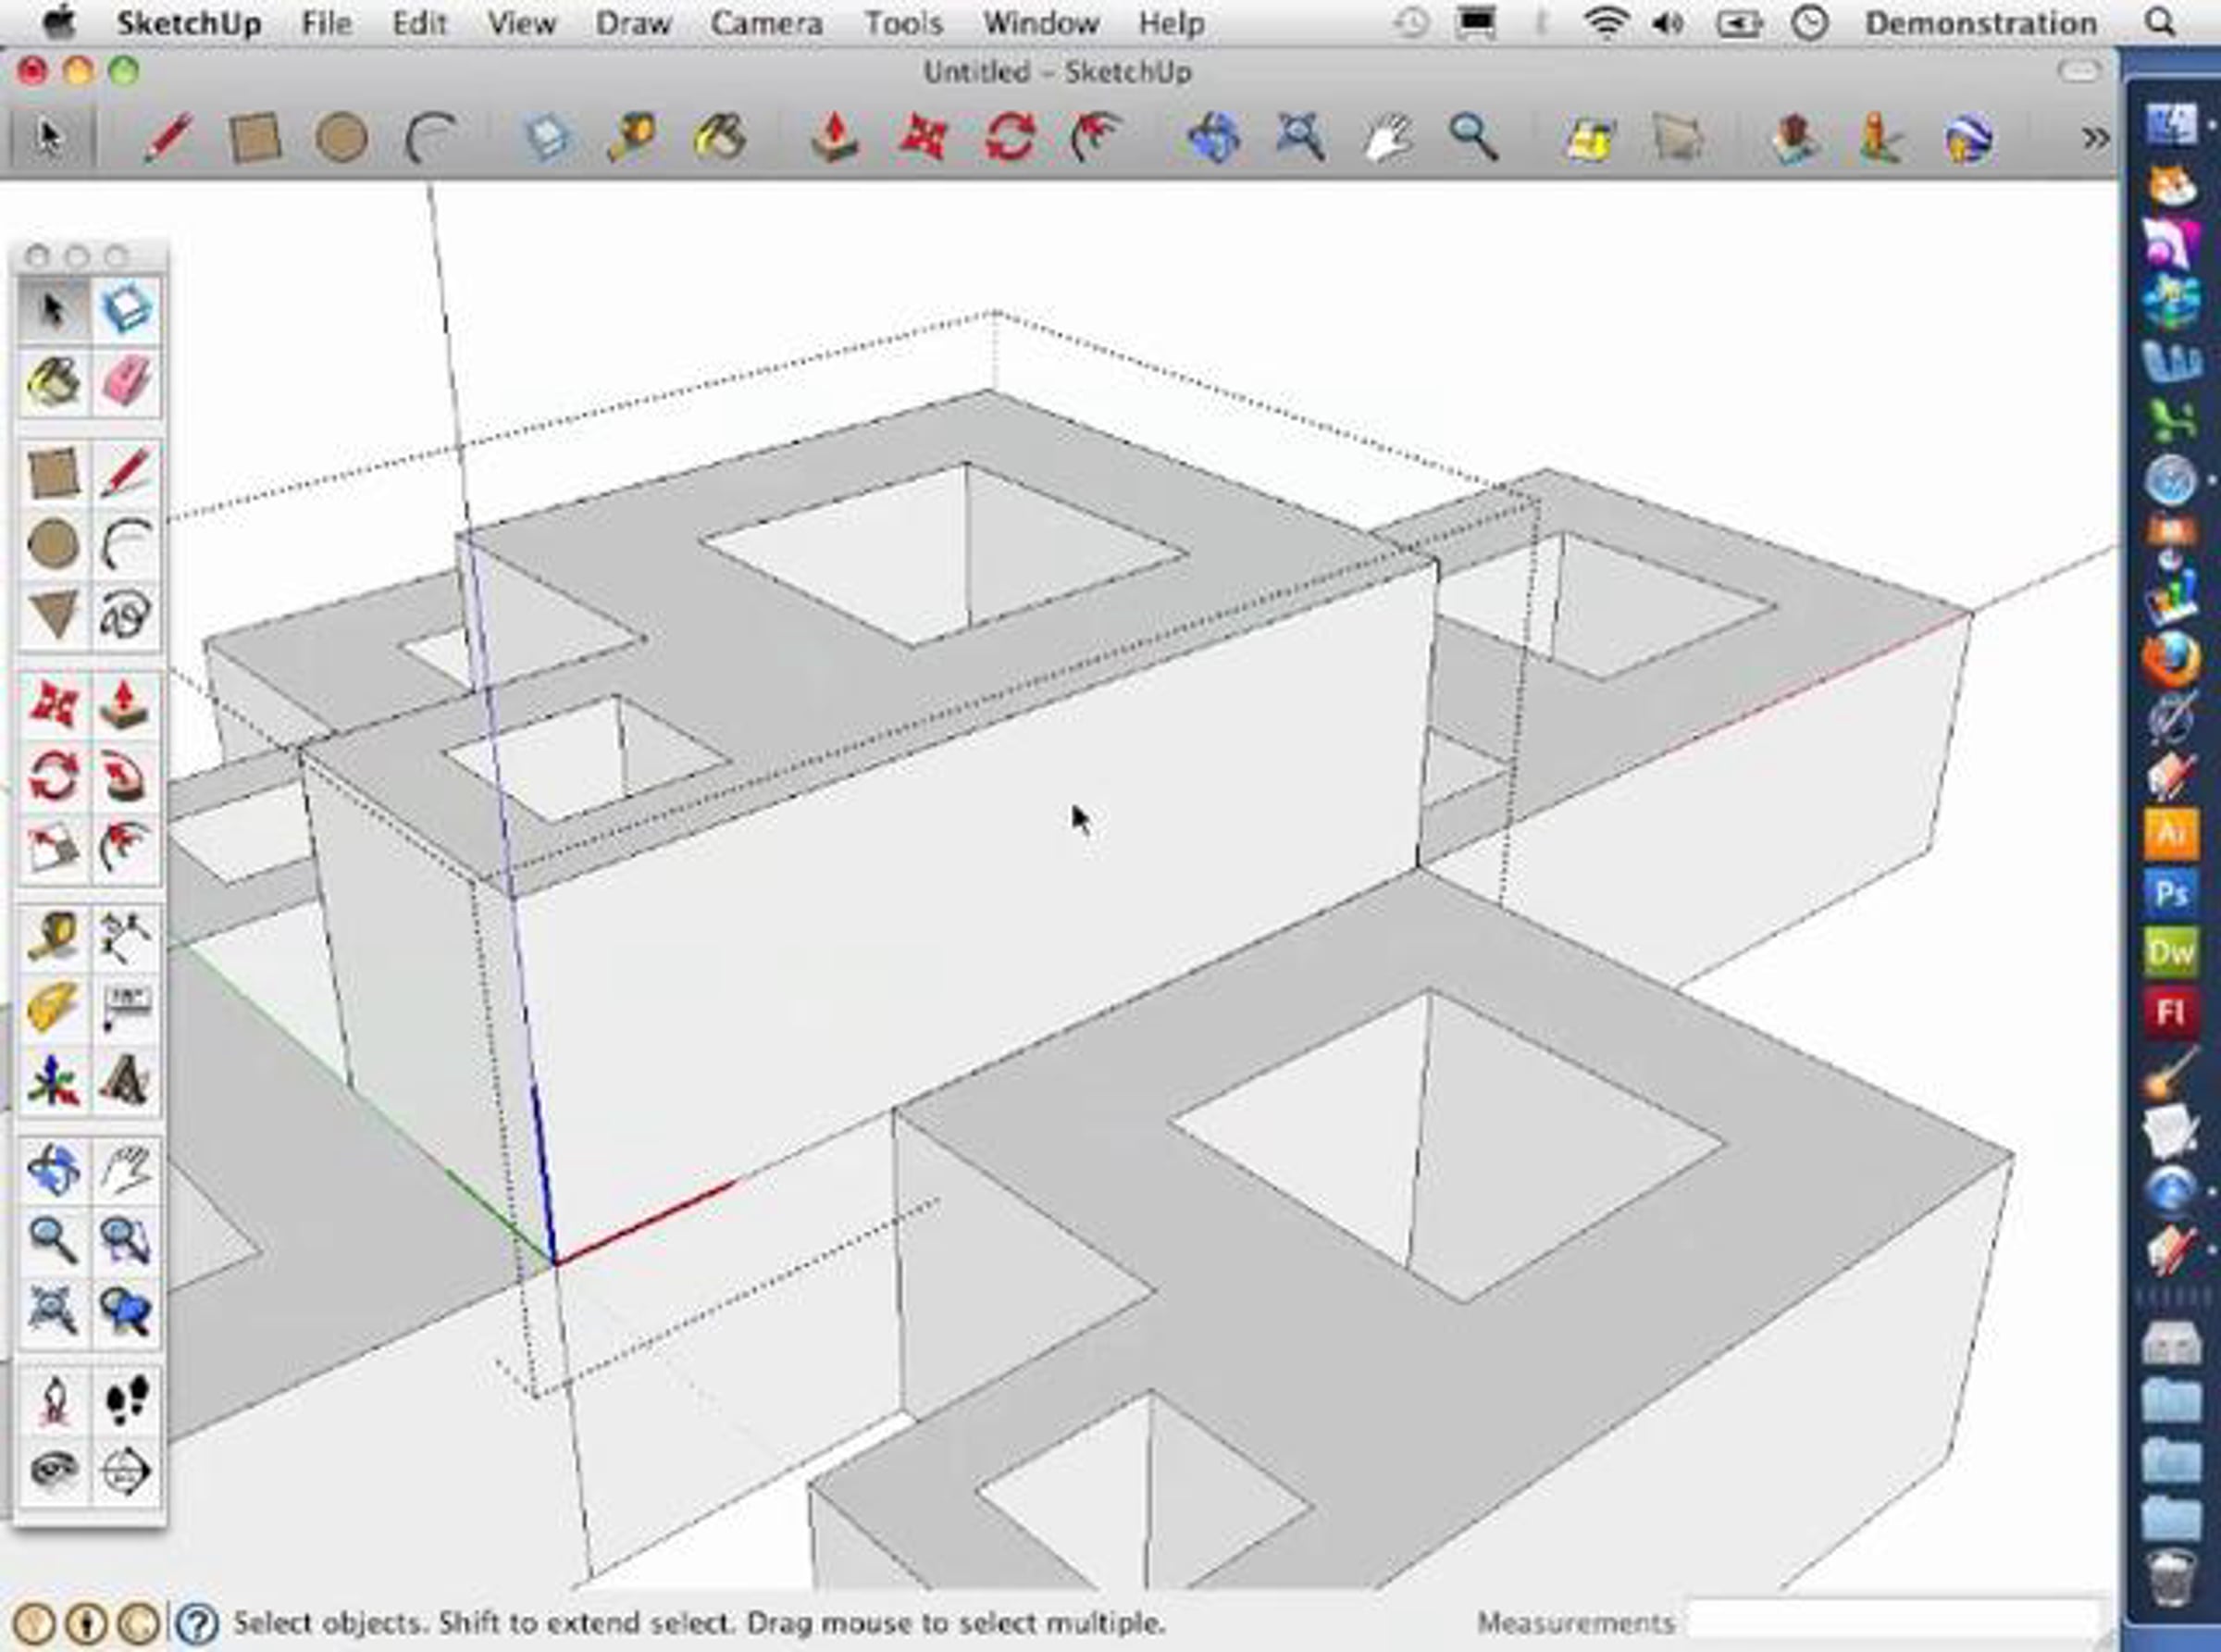
Task: Pick the Rotate tool in top toolbar
Action: [x=1009, y=137]
